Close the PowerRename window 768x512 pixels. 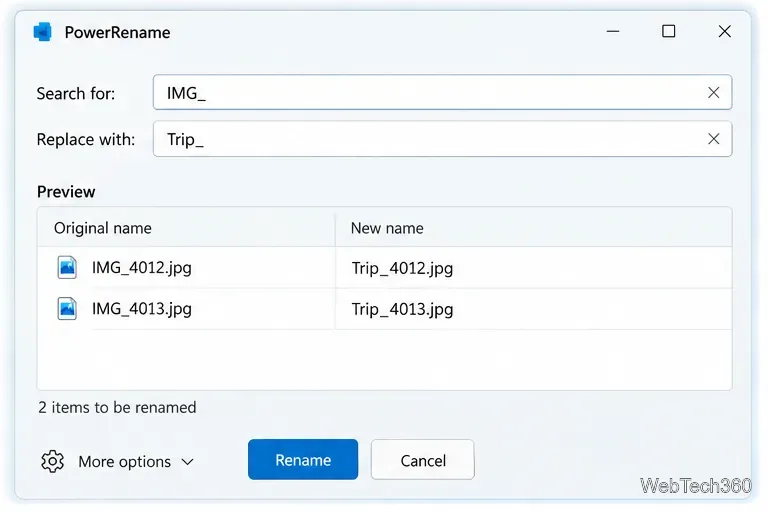pyautogui.click(x=724, y=31)
